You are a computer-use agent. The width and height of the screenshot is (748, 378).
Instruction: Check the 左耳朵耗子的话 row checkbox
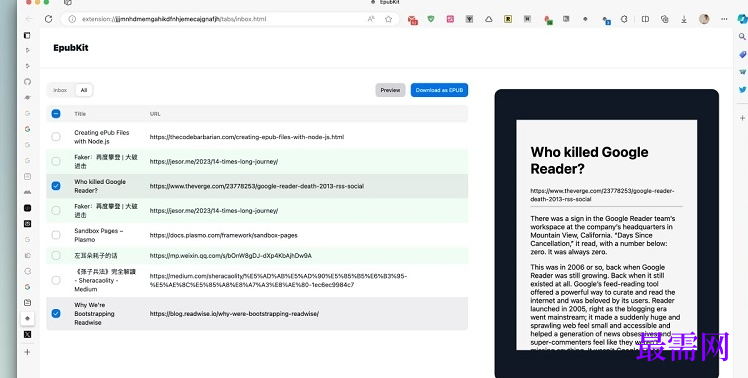pos(56,255)
